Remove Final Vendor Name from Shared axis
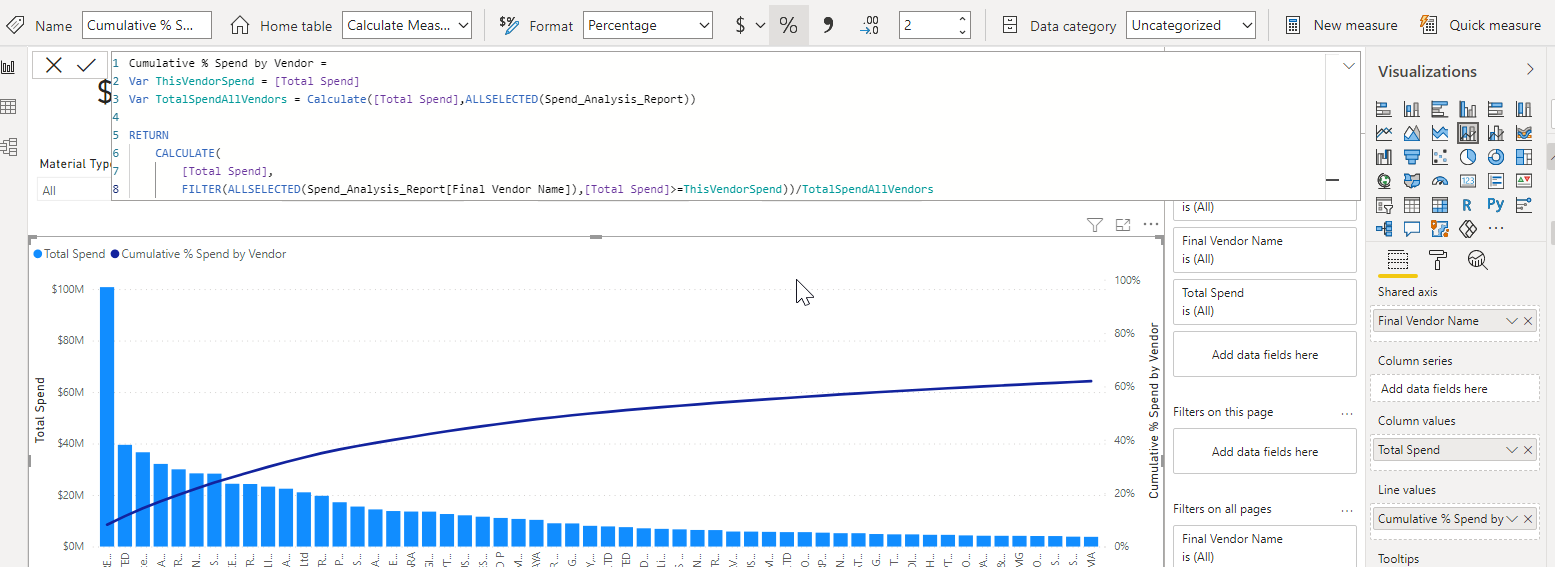This screenshot has height=567, width=1555. pyautogui.click(x=1528, y=321)
